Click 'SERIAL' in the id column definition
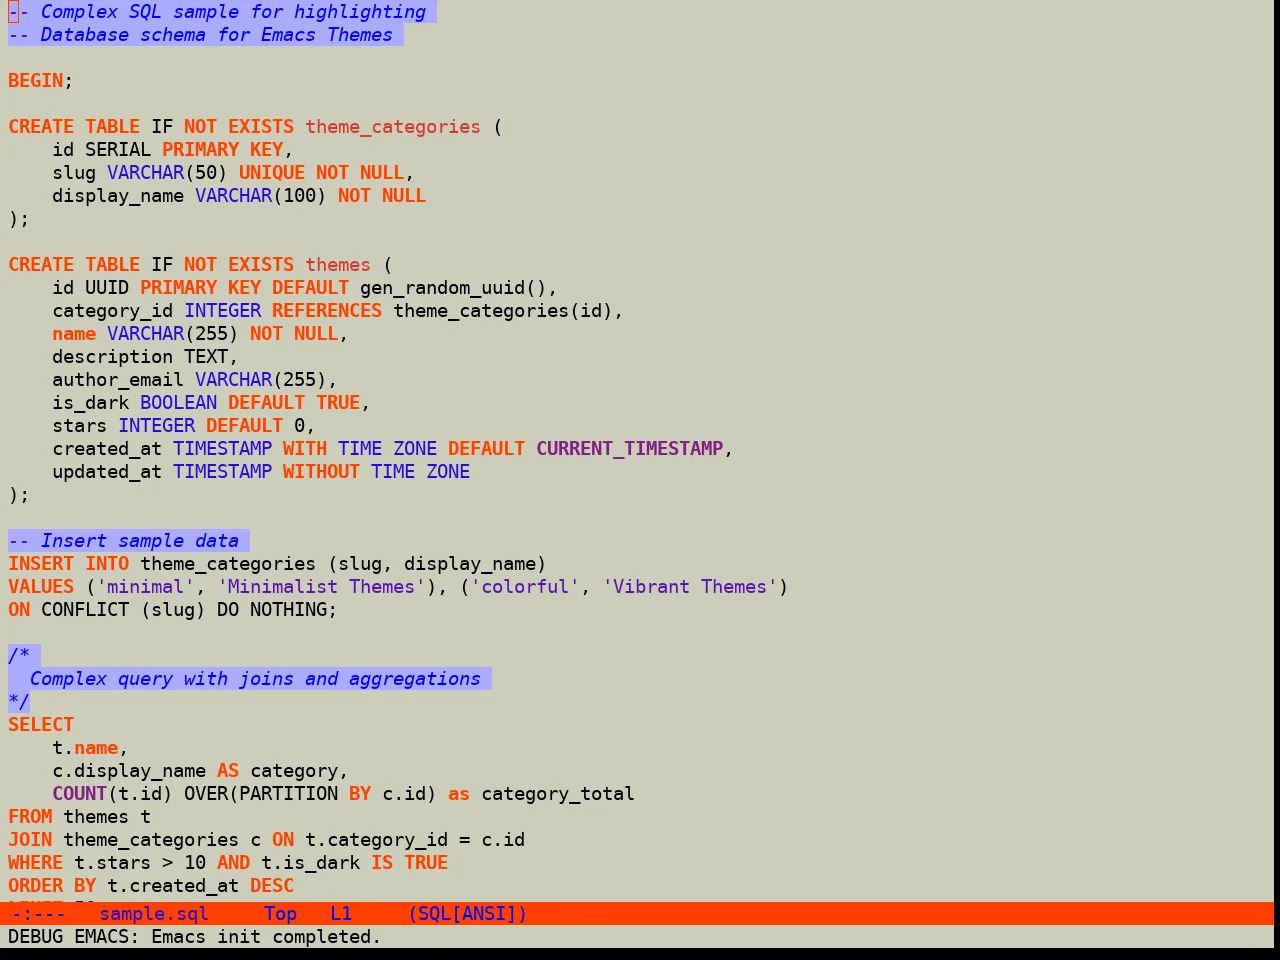This screenshot has height=960, width=1280. pos(118,150)
